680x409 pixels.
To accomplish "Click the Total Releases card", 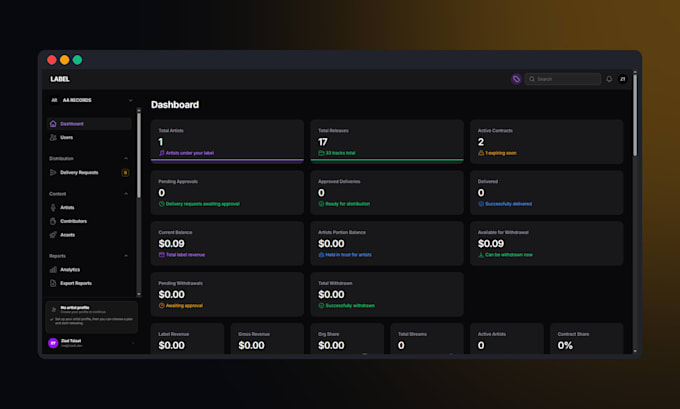I will pos(387,141).
